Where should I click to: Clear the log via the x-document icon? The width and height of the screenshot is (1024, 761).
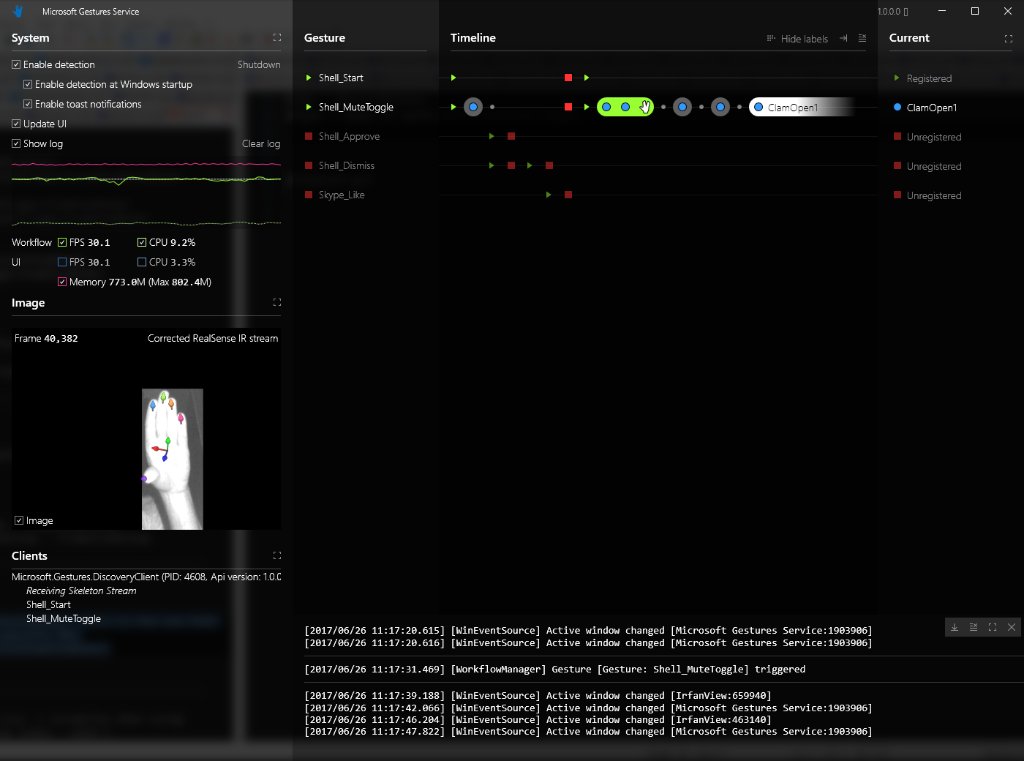(x=972, y=627)
